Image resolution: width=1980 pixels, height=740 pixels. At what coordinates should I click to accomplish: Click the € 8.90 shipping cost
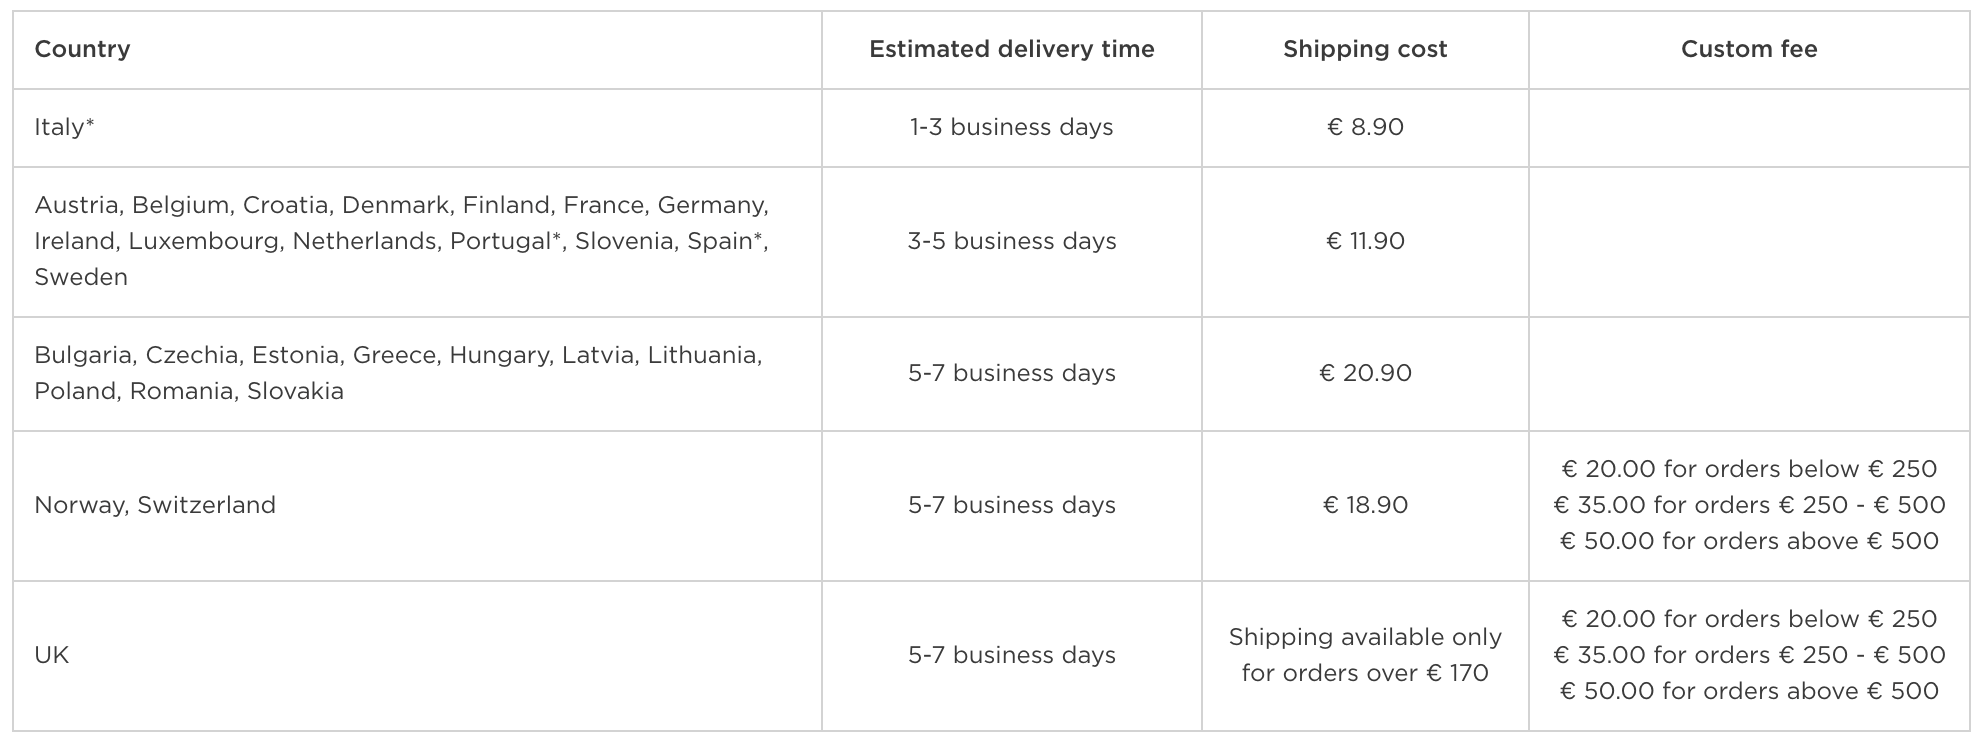point(1365,127)
